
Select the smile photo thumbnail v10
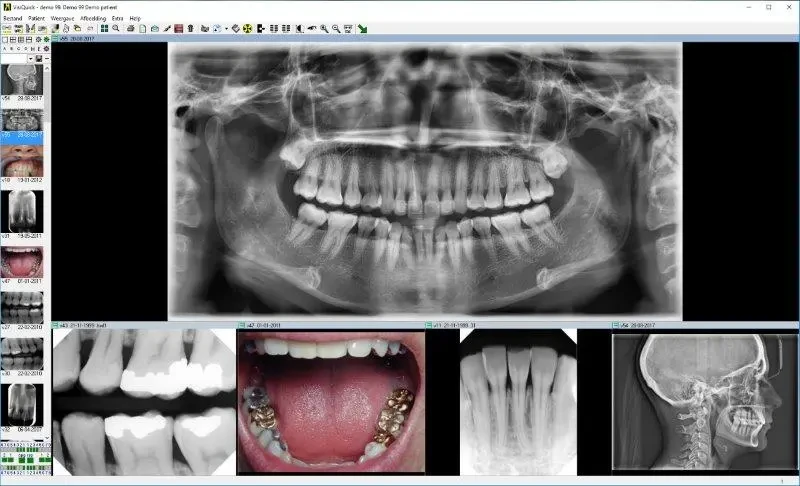tap(22, 160)
